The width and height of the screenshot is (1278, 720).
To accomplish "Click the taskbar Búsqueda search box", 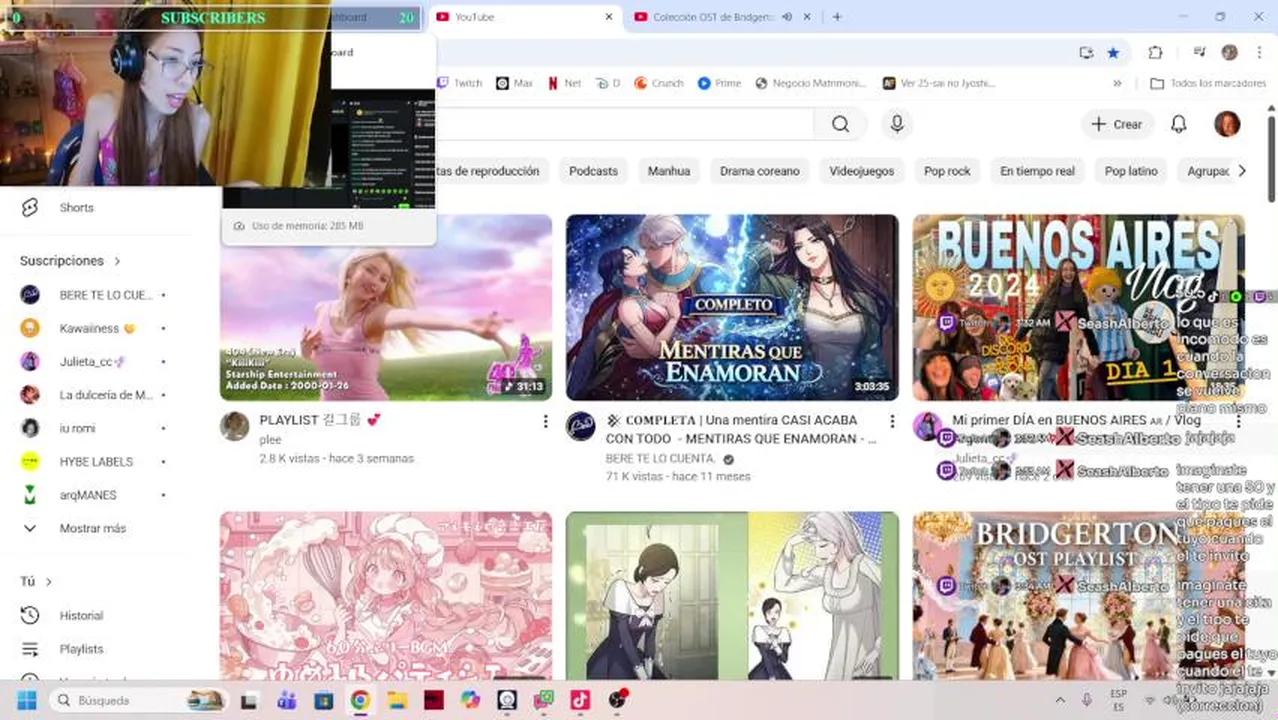I will 140,700.
